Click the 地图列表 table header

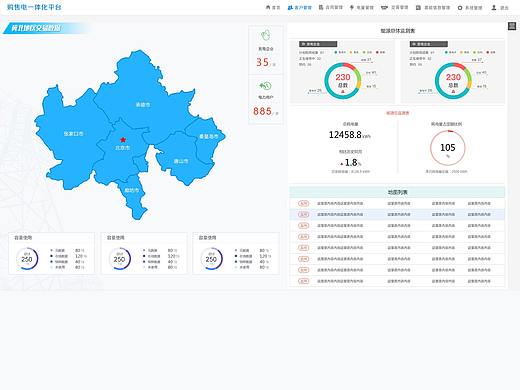[397, 192]
